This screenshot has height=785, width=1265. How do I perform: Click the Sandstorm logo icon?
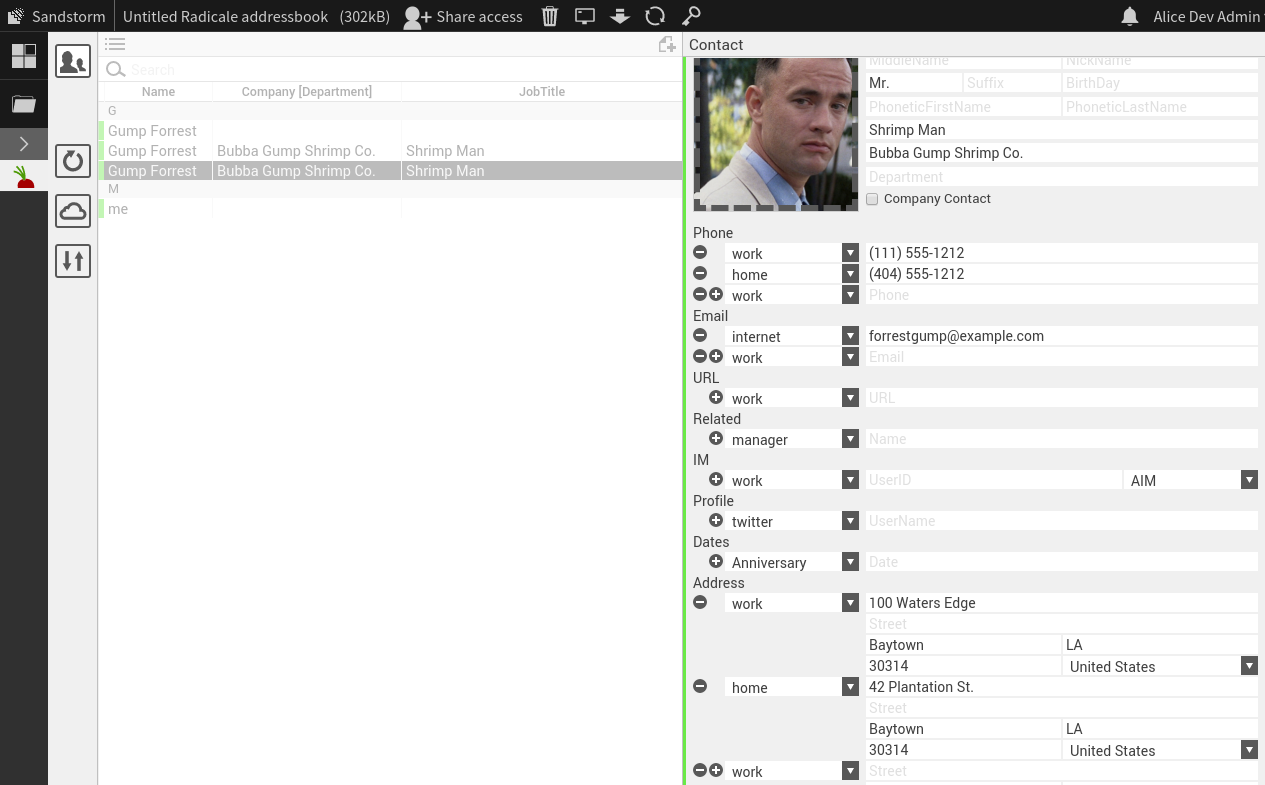(15, 16)
